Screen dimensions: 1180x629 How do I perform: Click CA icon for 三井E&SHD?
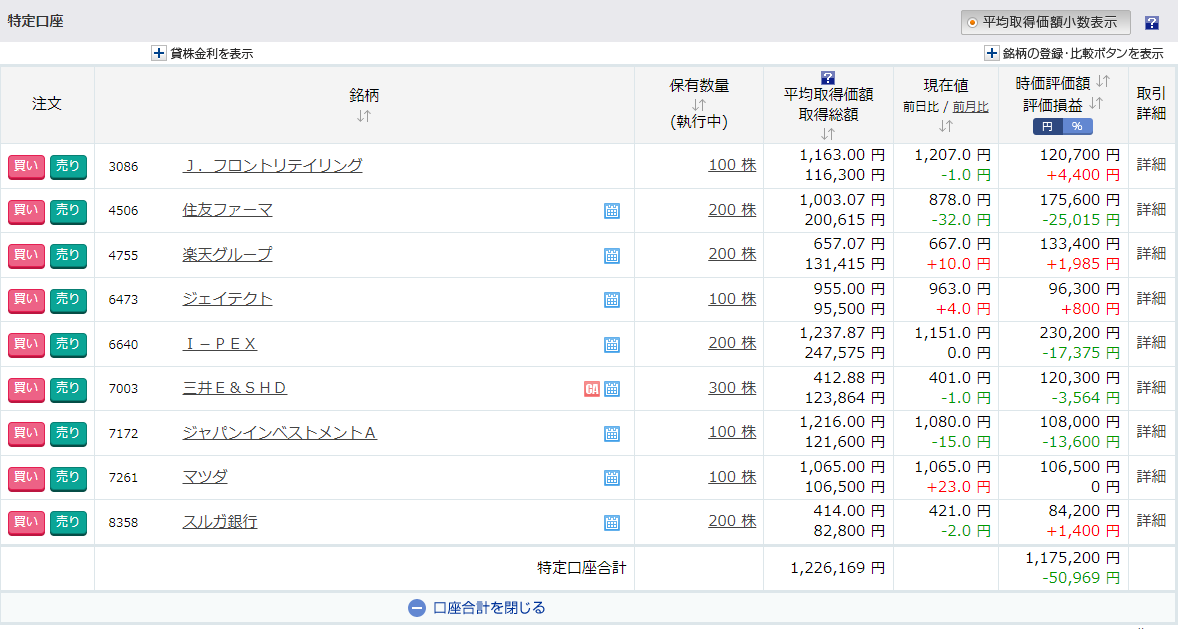pyautogui.click(x=592, y=389)
